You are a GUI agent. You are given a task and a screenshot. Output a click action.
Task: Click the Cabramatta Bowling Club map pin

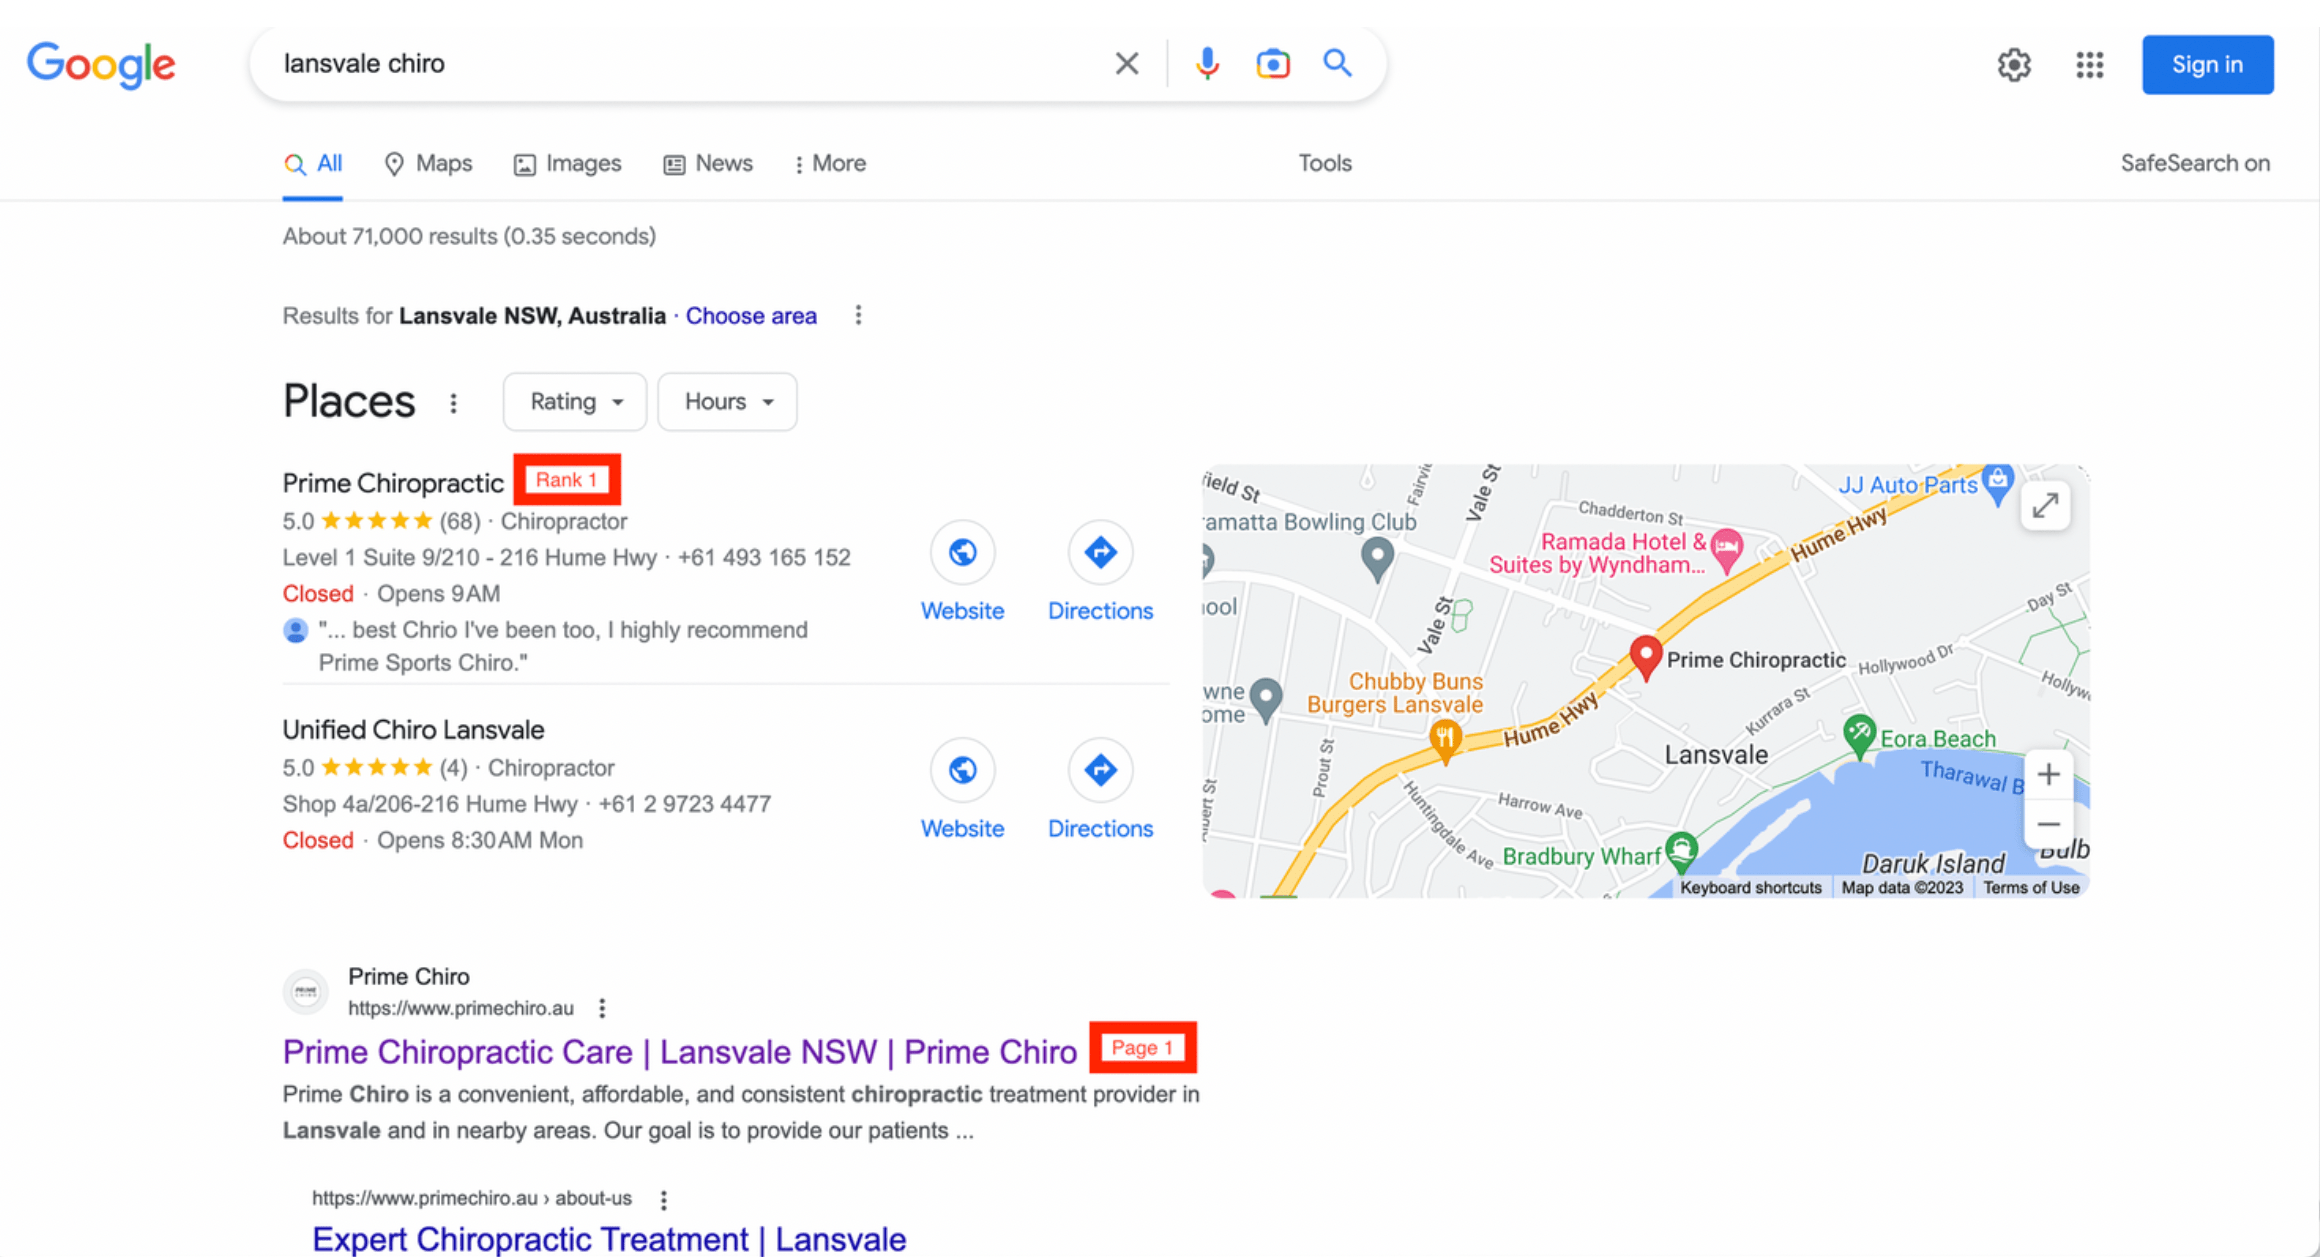pos(1377,558)
